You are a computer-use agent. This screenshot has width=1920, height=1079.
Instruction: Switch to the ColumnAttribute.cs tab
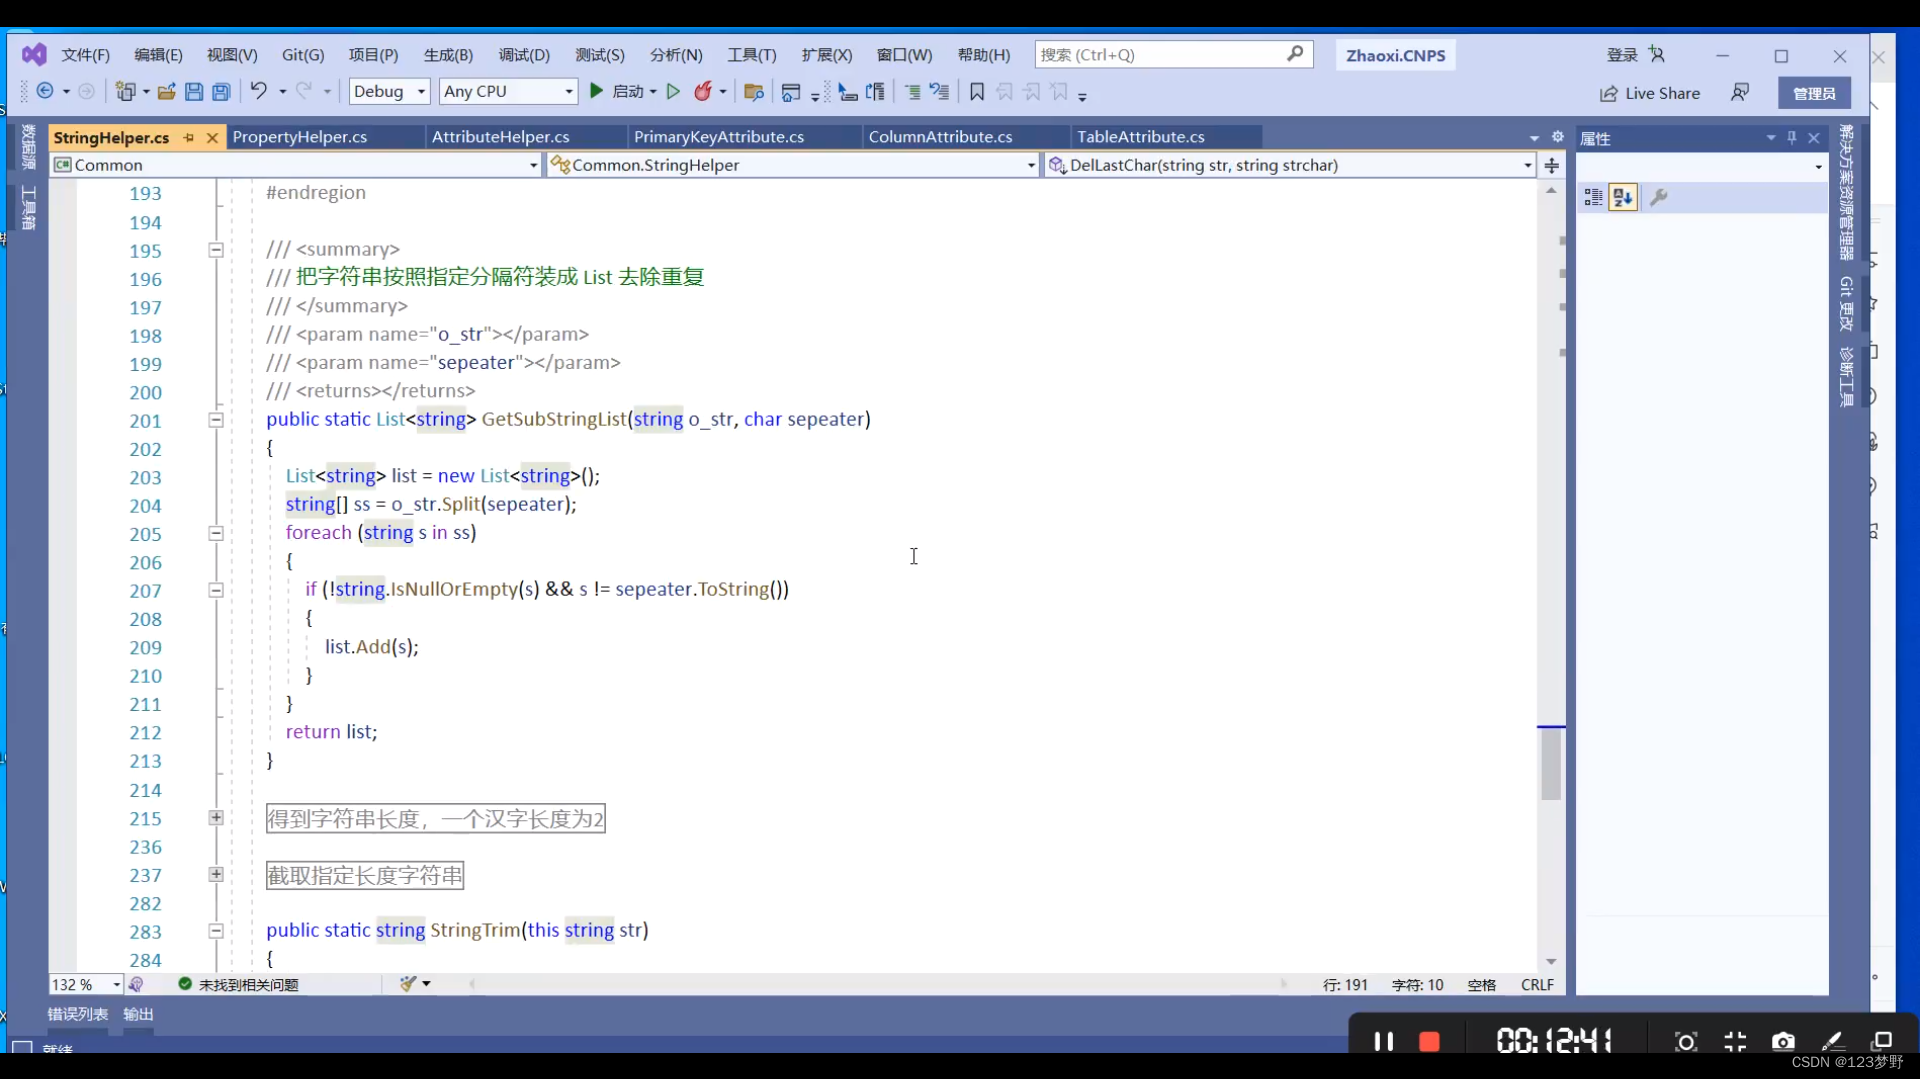[x=941, y=137]
